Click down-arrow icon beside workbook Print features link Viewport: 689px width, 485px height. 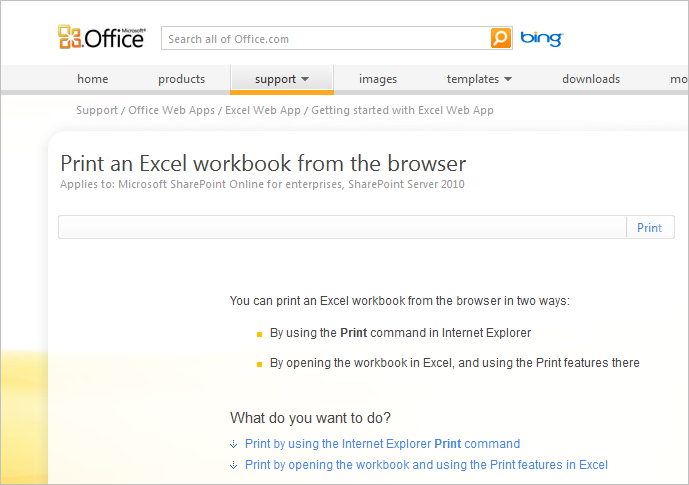click(234, 465)
